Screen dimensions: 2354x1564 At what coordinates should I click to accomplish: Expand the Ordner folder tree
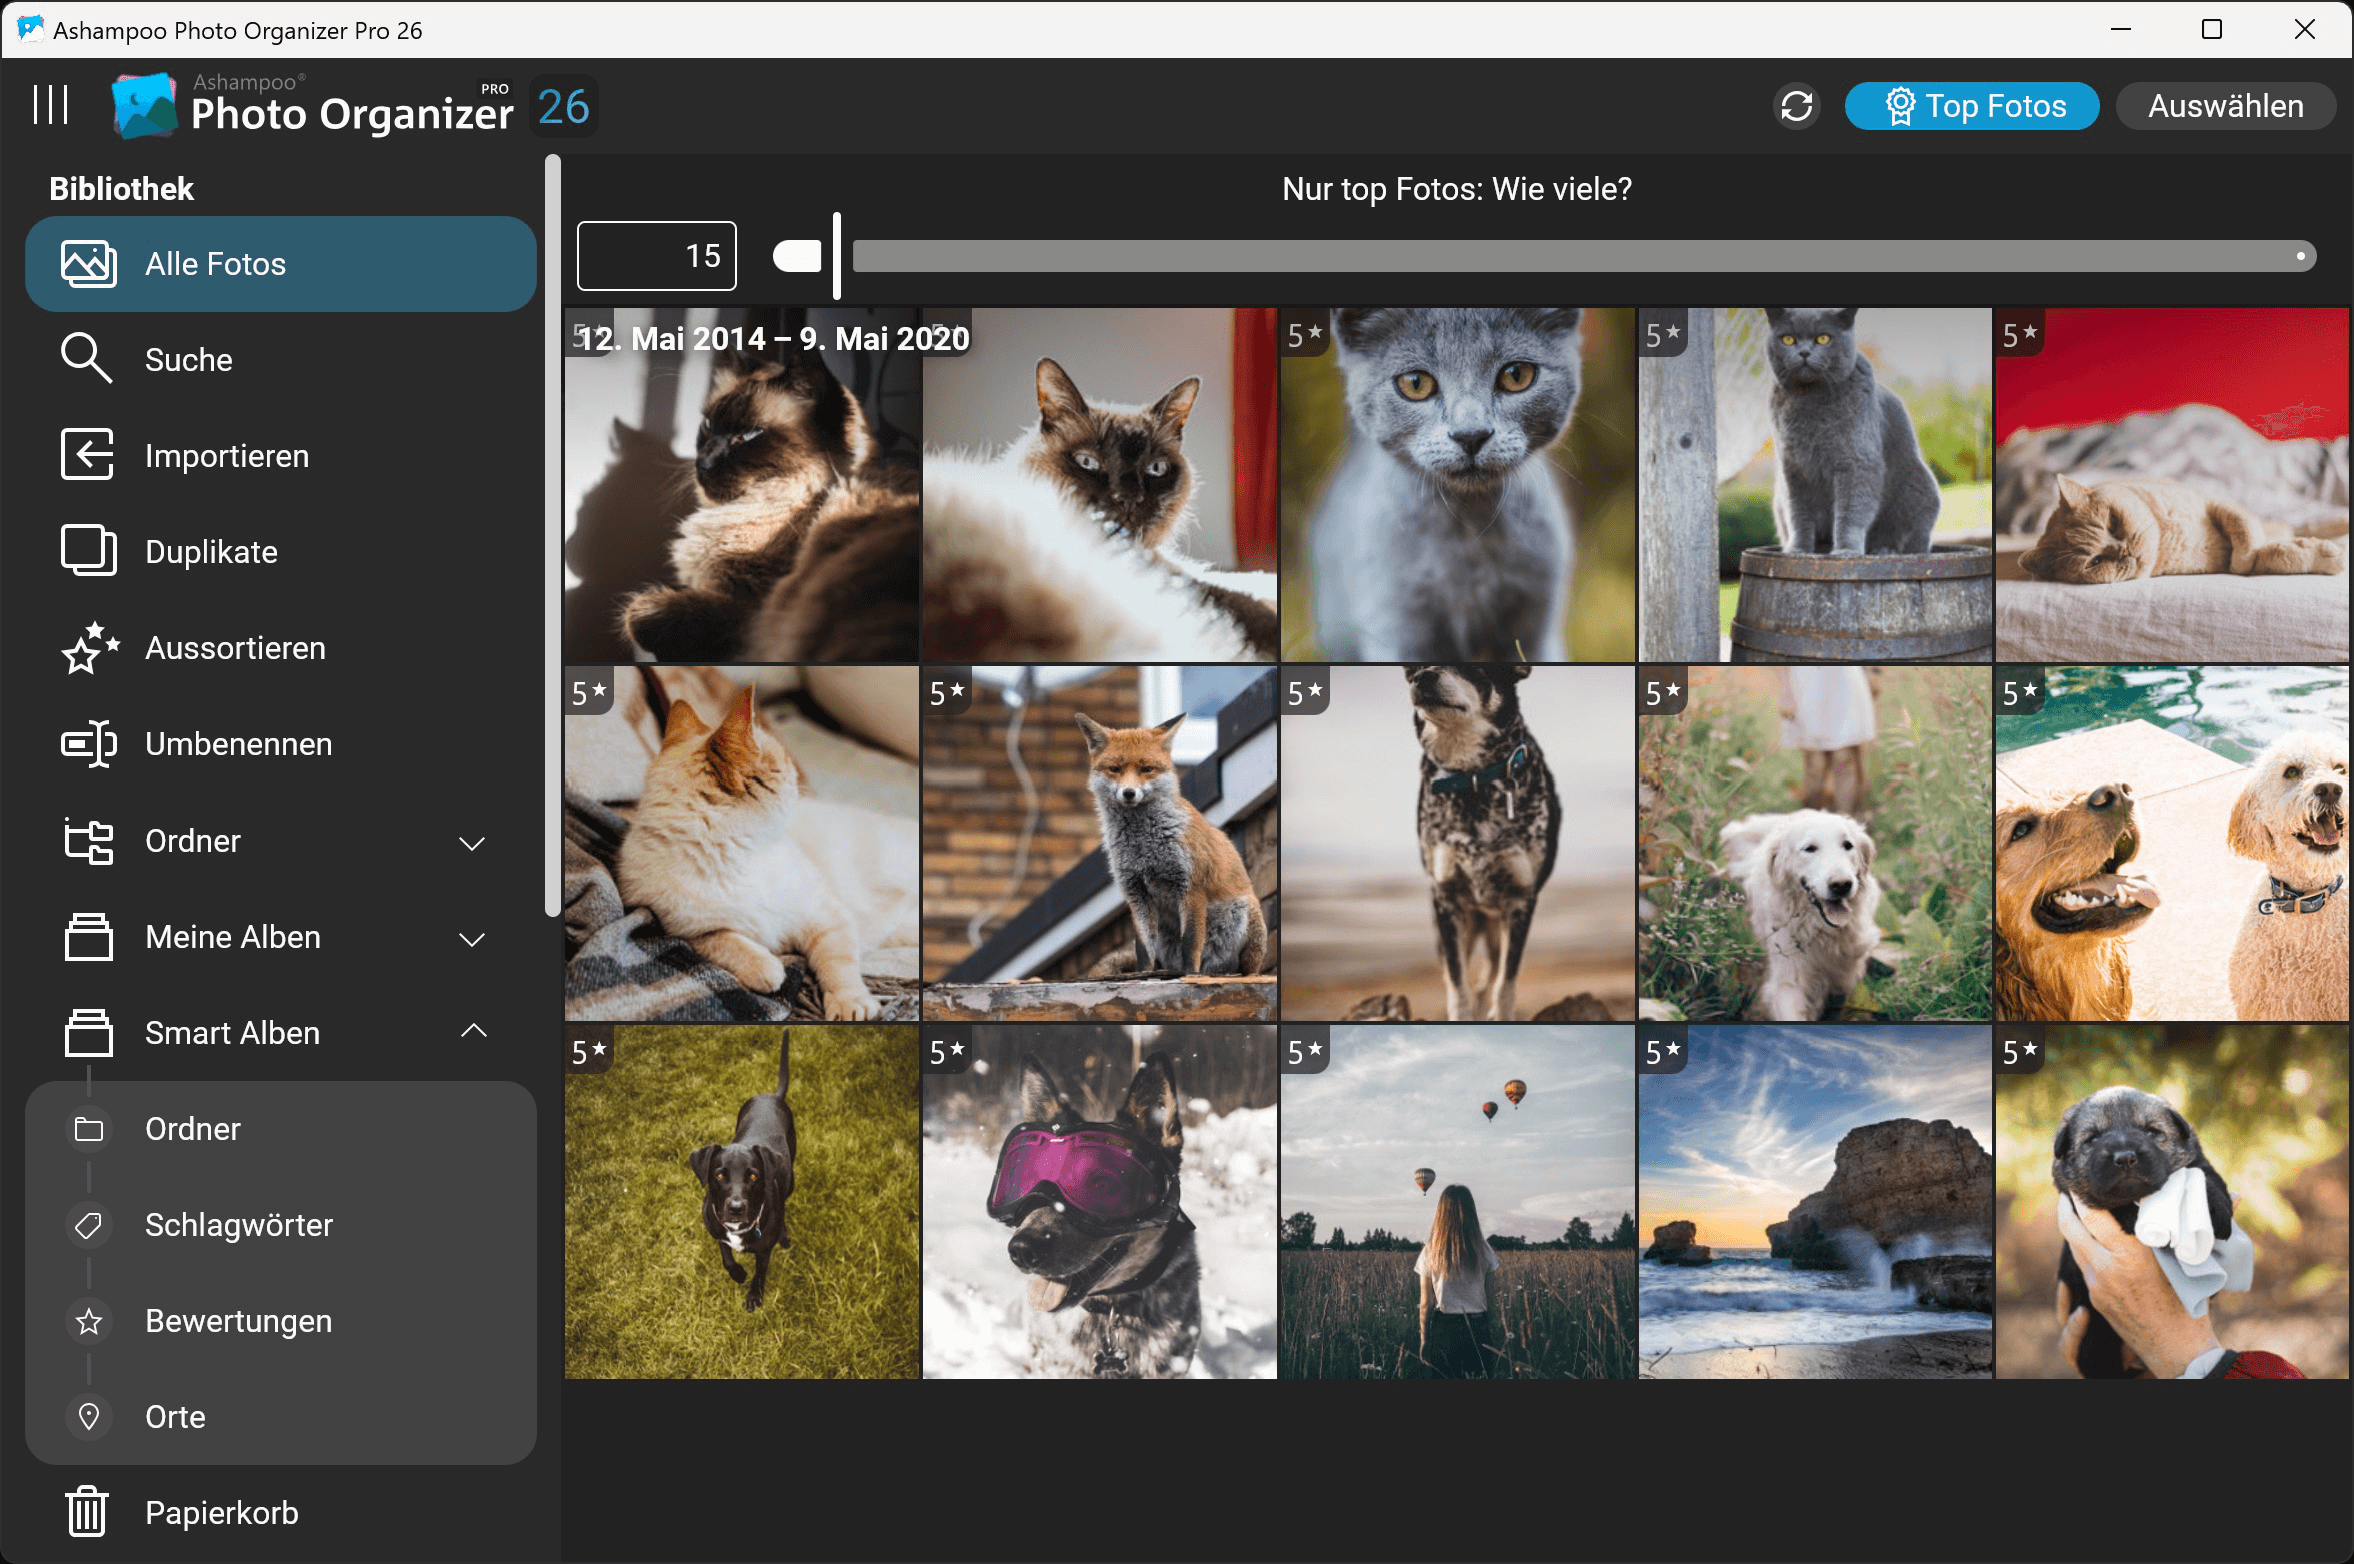(x=473, y=841)
